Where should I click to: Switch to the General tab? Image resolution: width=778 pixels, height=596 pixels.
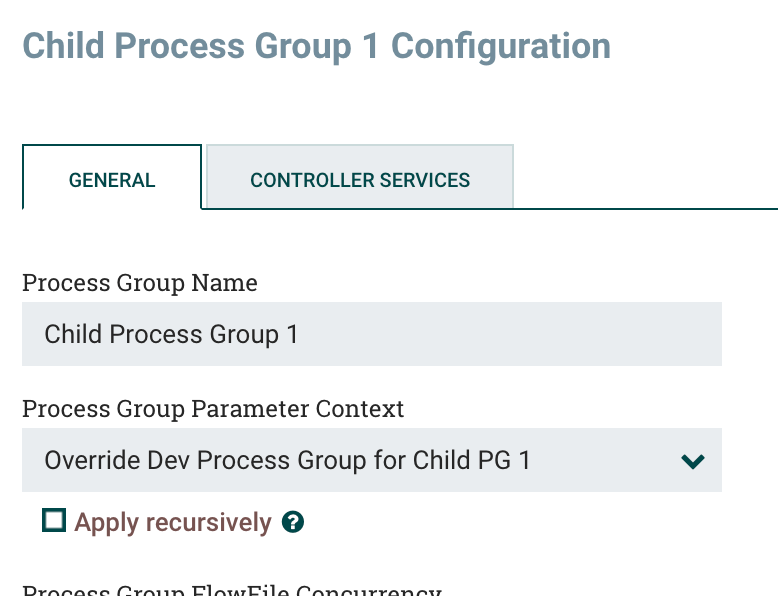tap(112, 180)
